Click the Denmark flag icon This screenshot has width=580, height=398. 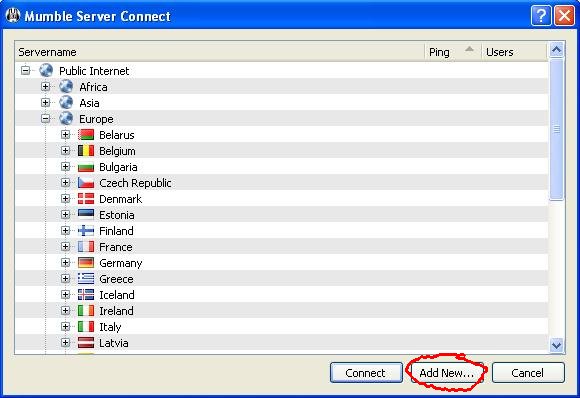[86, 199]
